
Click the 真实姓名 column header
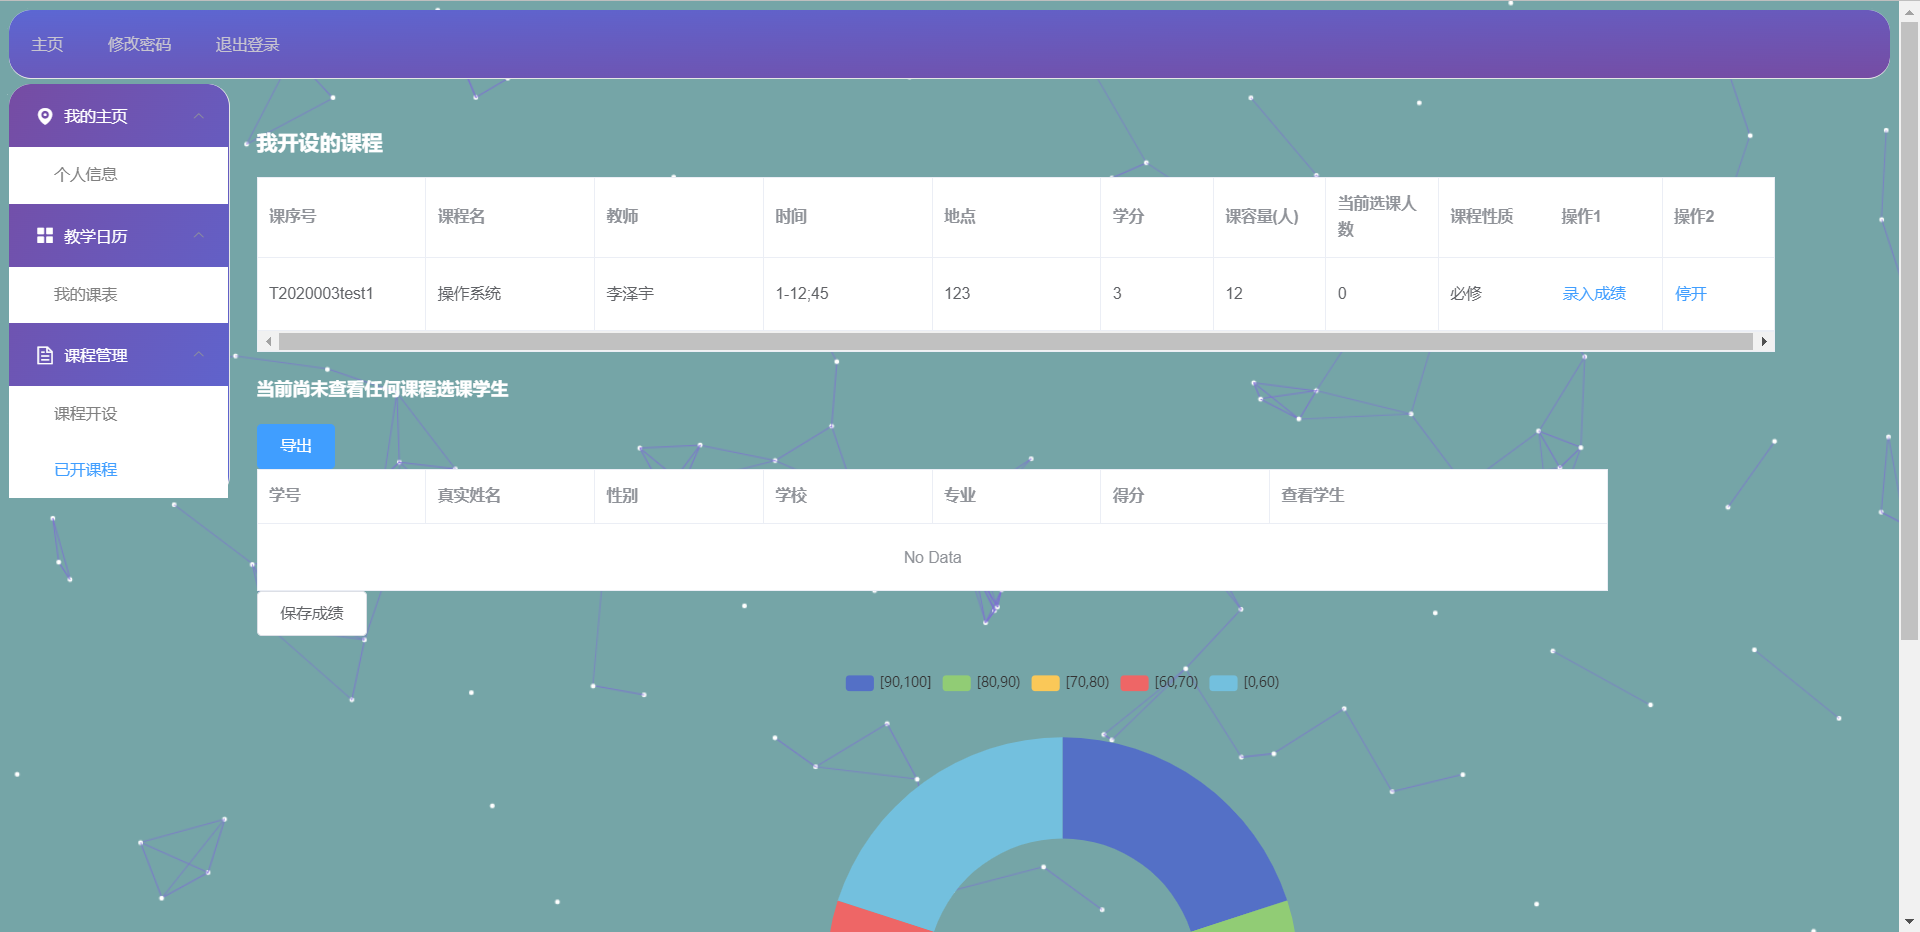[x=510, y=496]
